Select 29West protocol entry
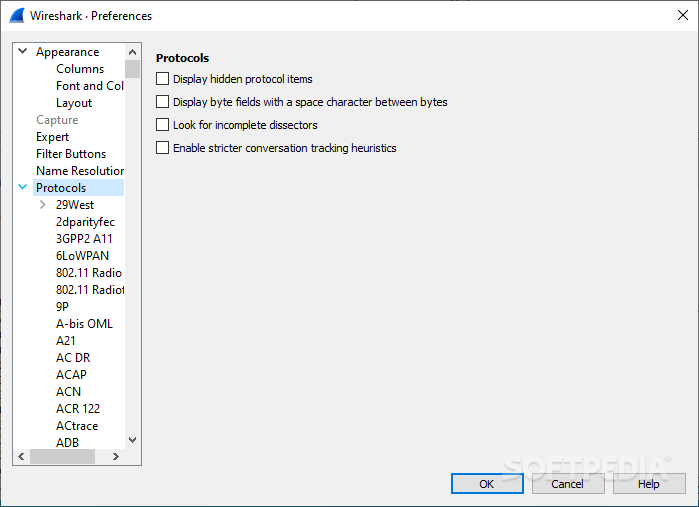This screenshot has width=699, height=507. point(75,205)
